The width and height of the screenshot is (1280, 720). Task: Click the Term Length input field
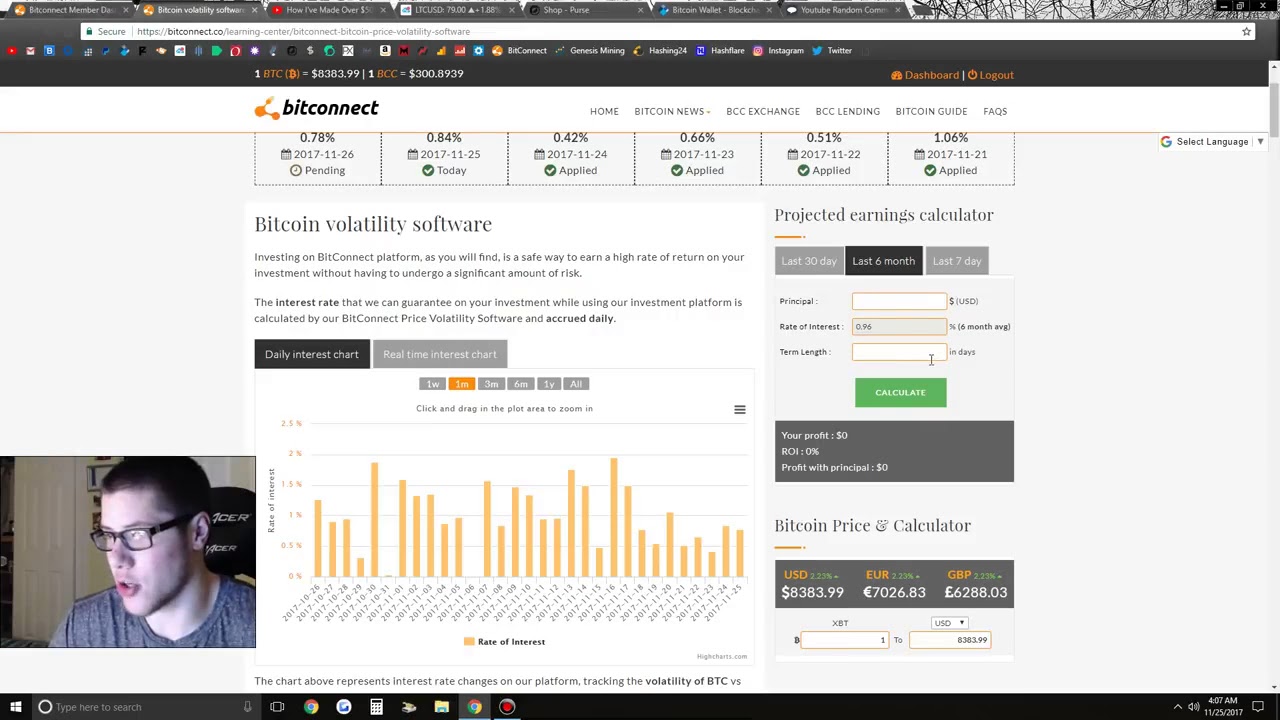pyautogui.click(x=898, y=352)
